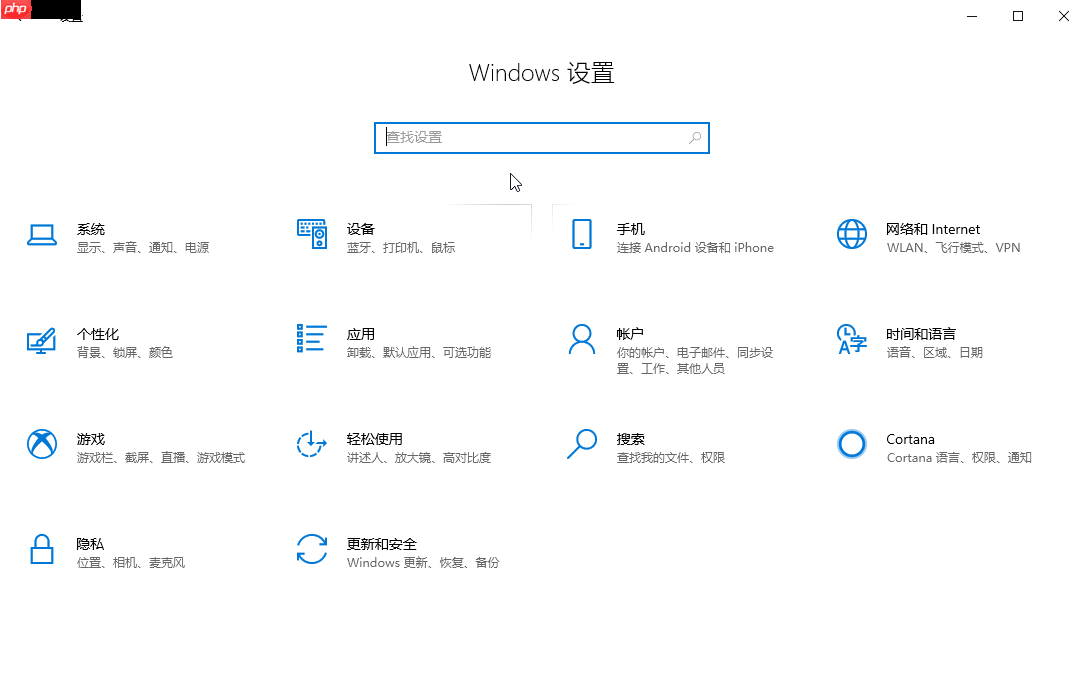Open the 轻松使用 dial icon

311,444
